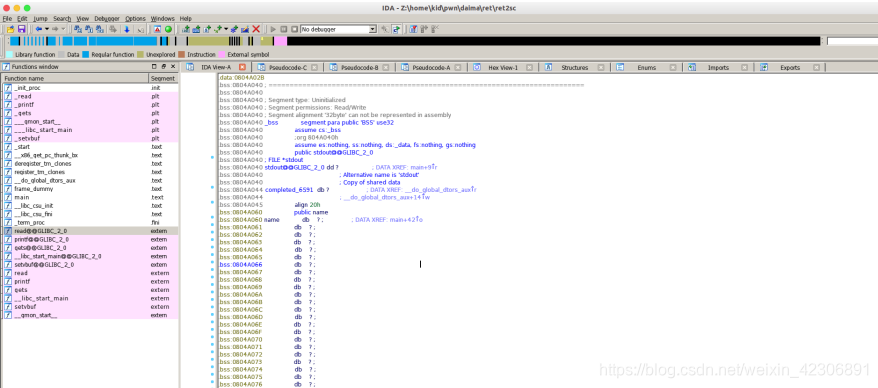Open the Edit menu

[x=22, y=18]
